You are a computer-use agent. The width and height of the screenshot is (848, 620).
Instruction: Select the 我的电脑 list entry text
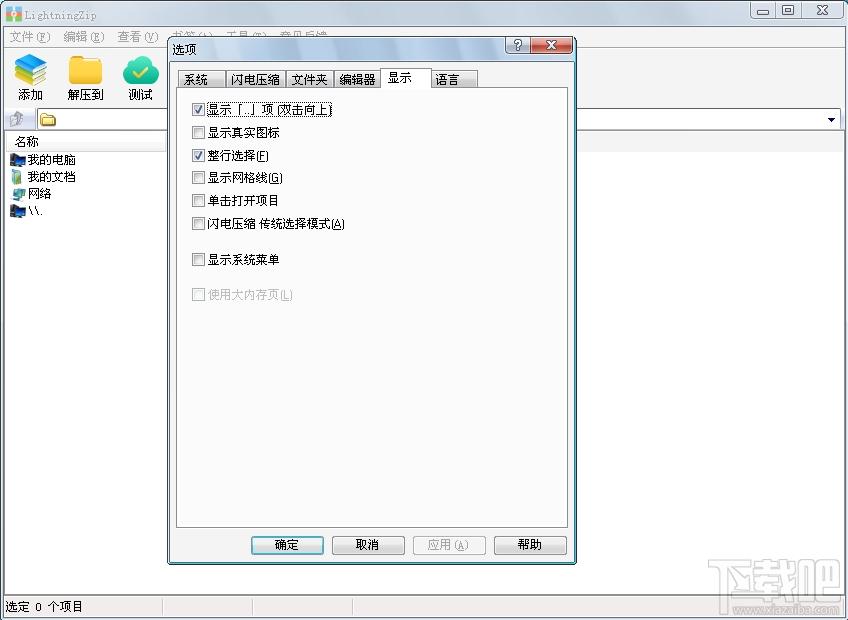[x=51, y=160]
